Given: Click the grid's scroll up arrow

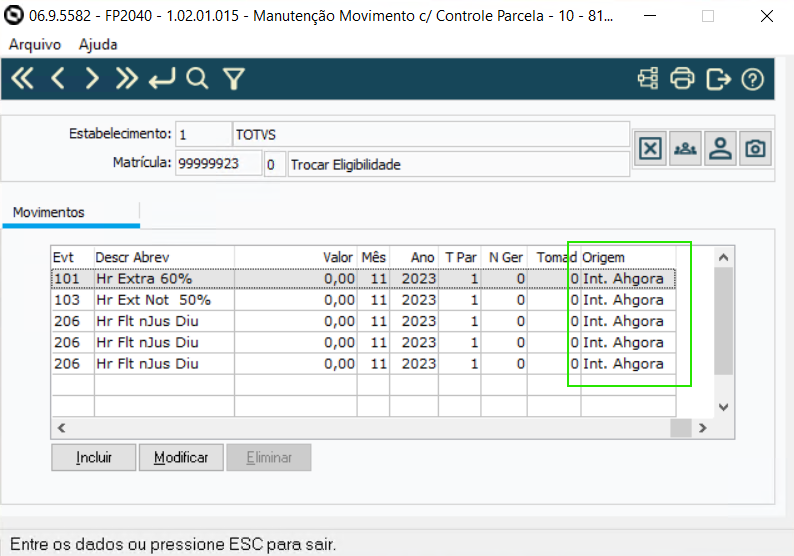Looking at the screenshot, I should tap(724, 257).
